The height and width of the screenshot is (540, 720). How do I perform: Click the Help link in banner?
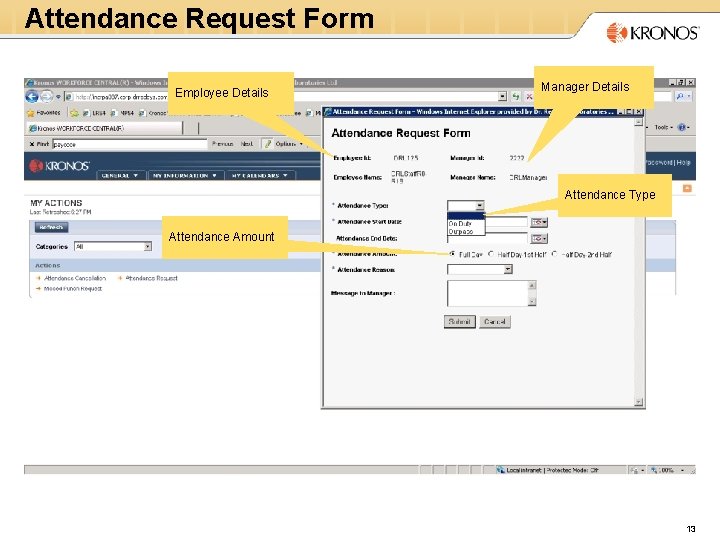pyautogui.click(x=683, y=163)
